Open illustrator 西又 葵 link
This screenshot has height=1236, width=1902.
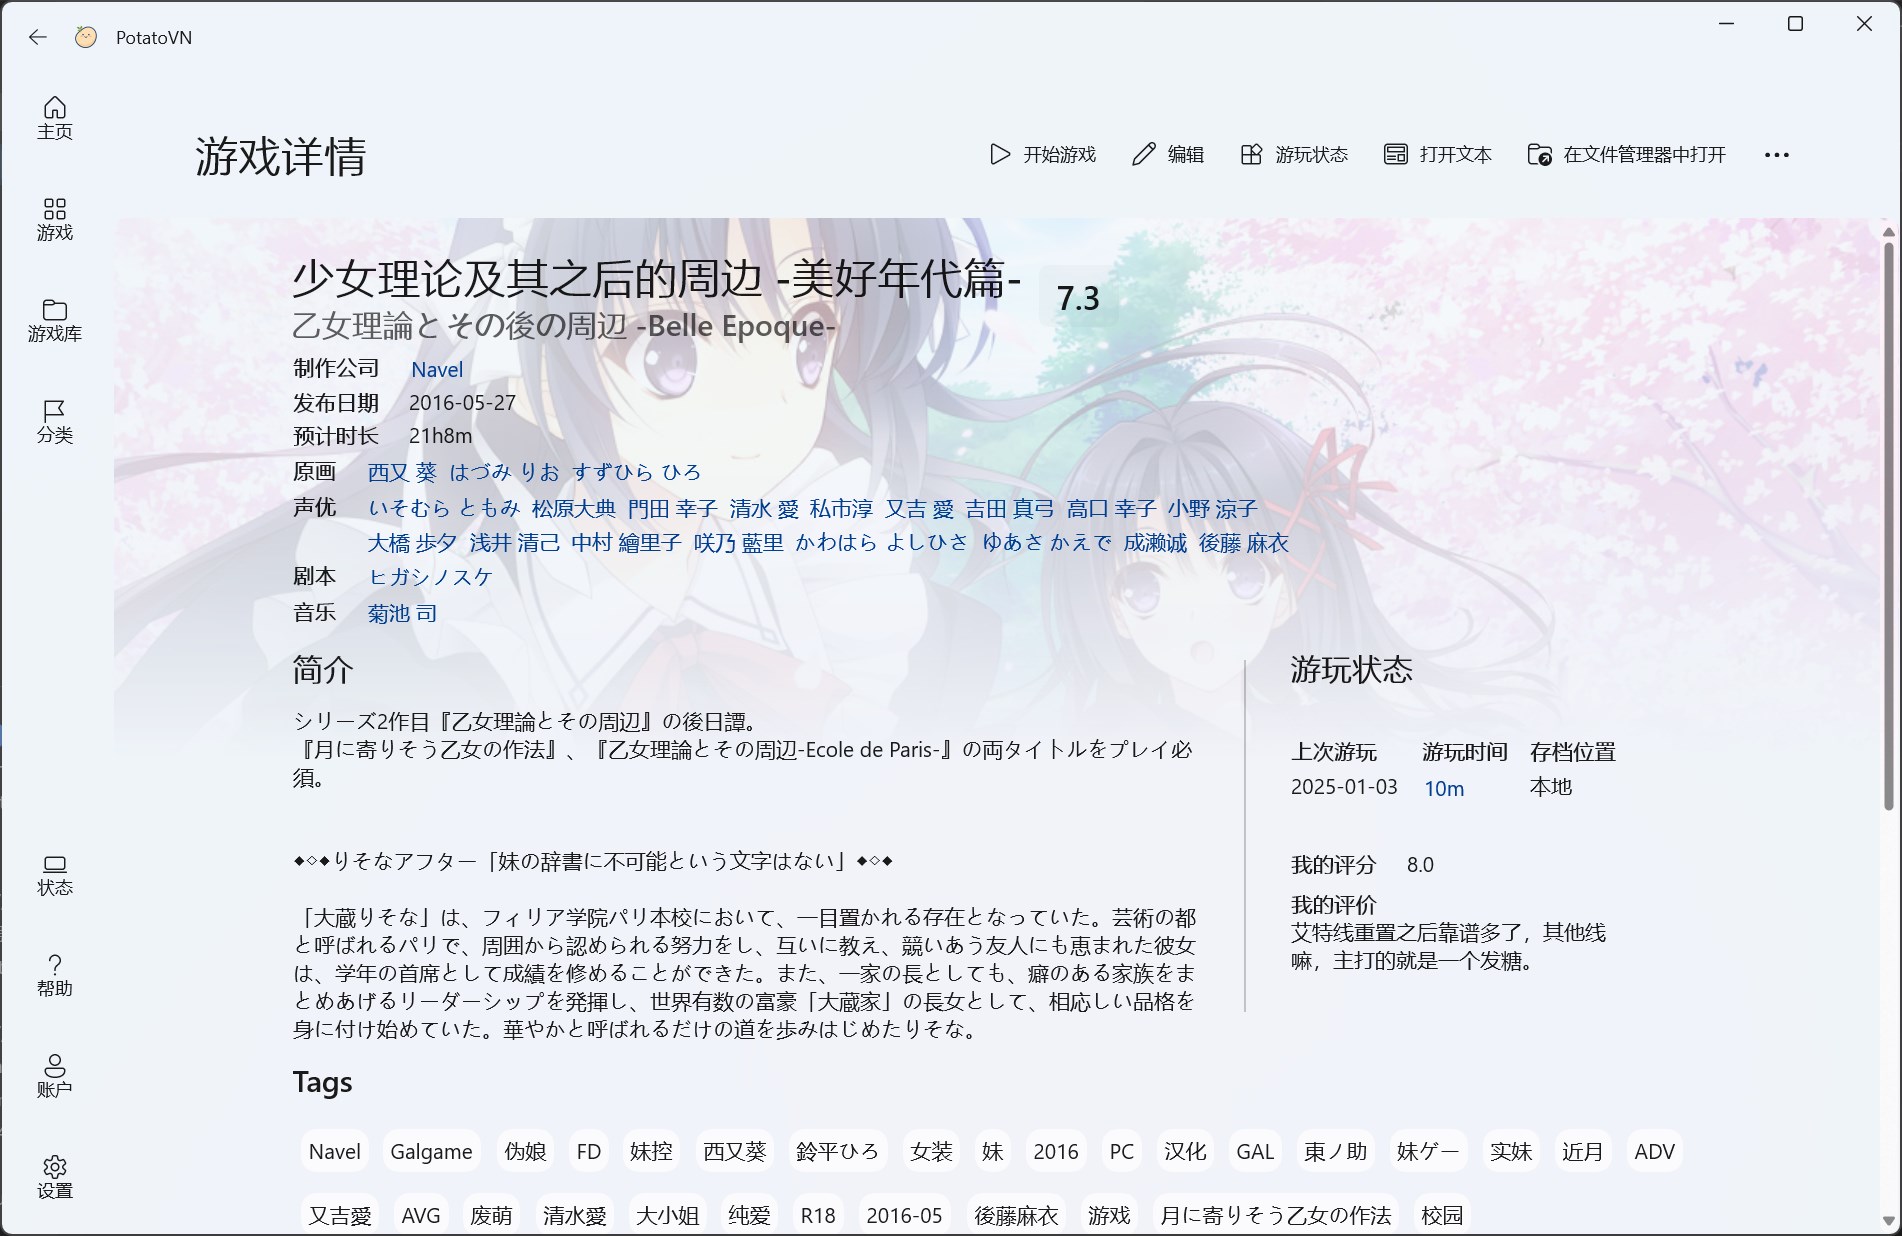(x=402, y=472)
